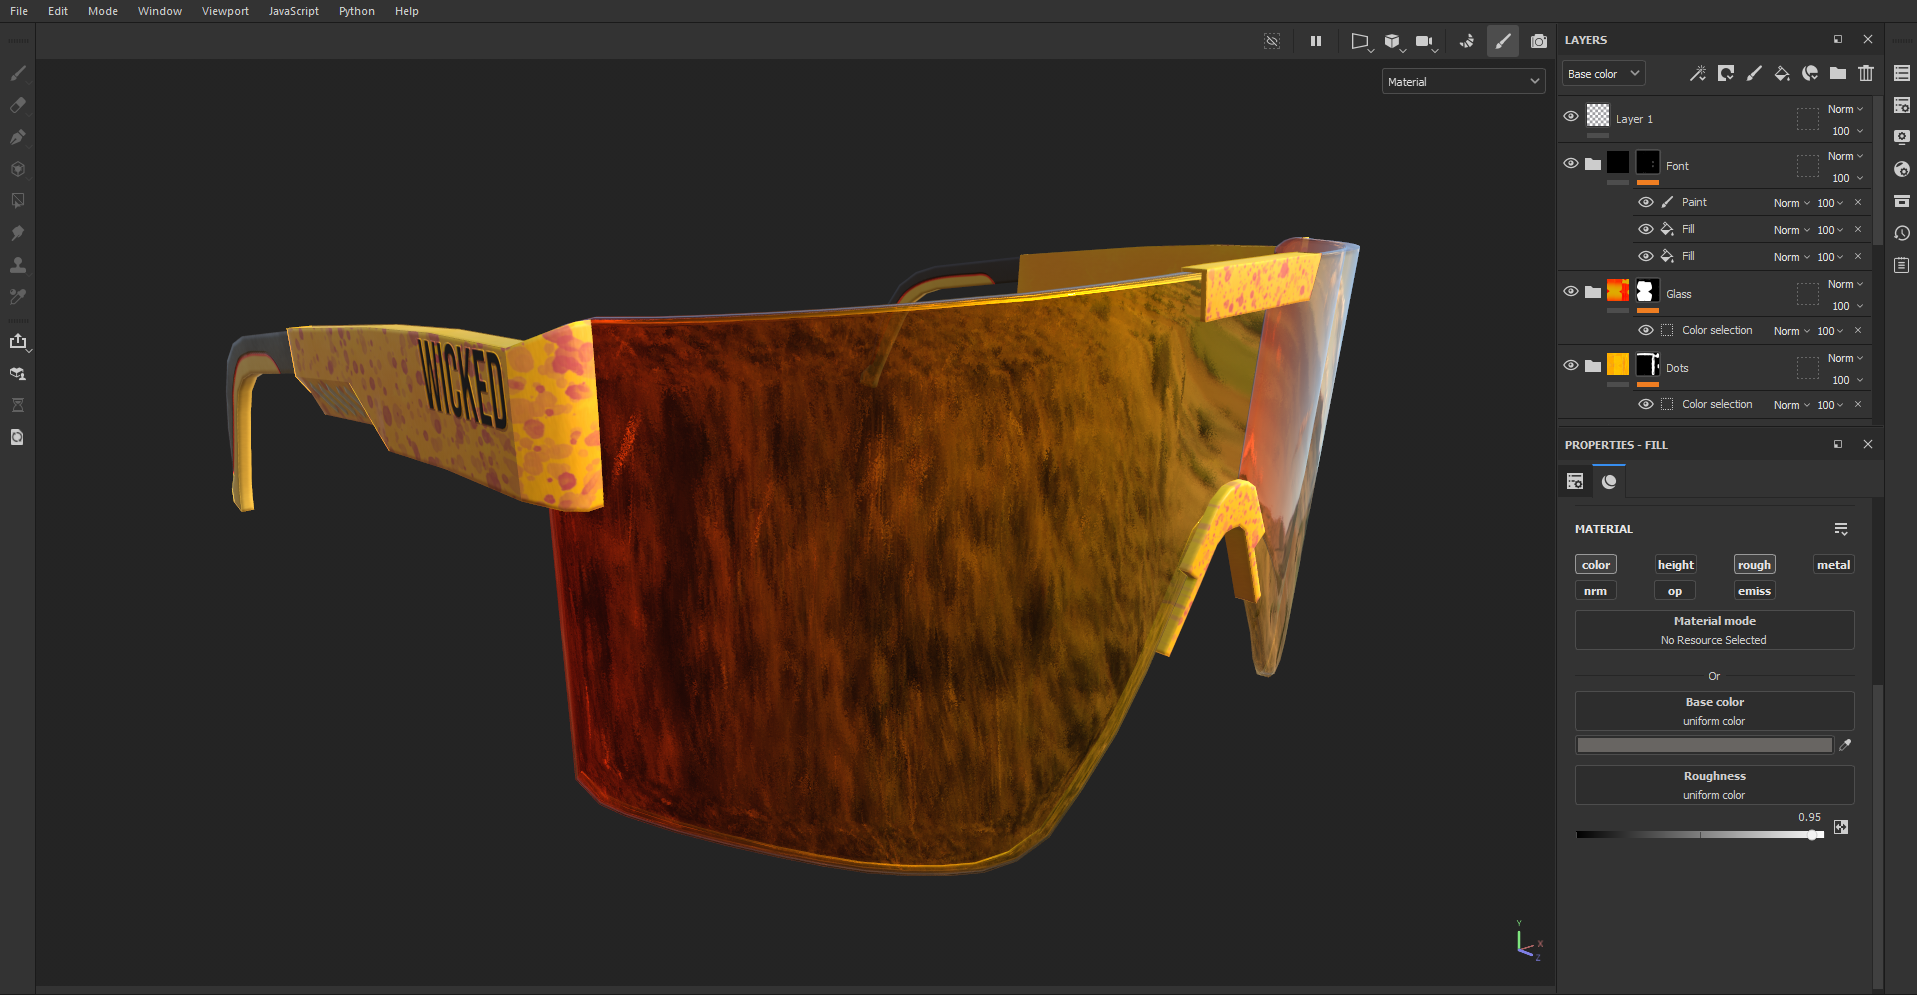1917x995 pixels.
Task: Click the Base color uniform color swatch
Action: (x=1704, y=745)
